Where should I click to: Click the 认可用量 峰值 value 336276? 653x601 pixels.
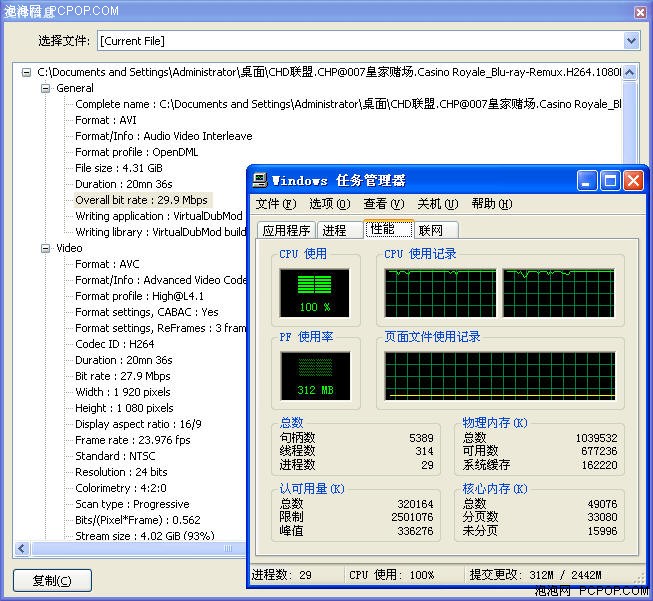415,531
